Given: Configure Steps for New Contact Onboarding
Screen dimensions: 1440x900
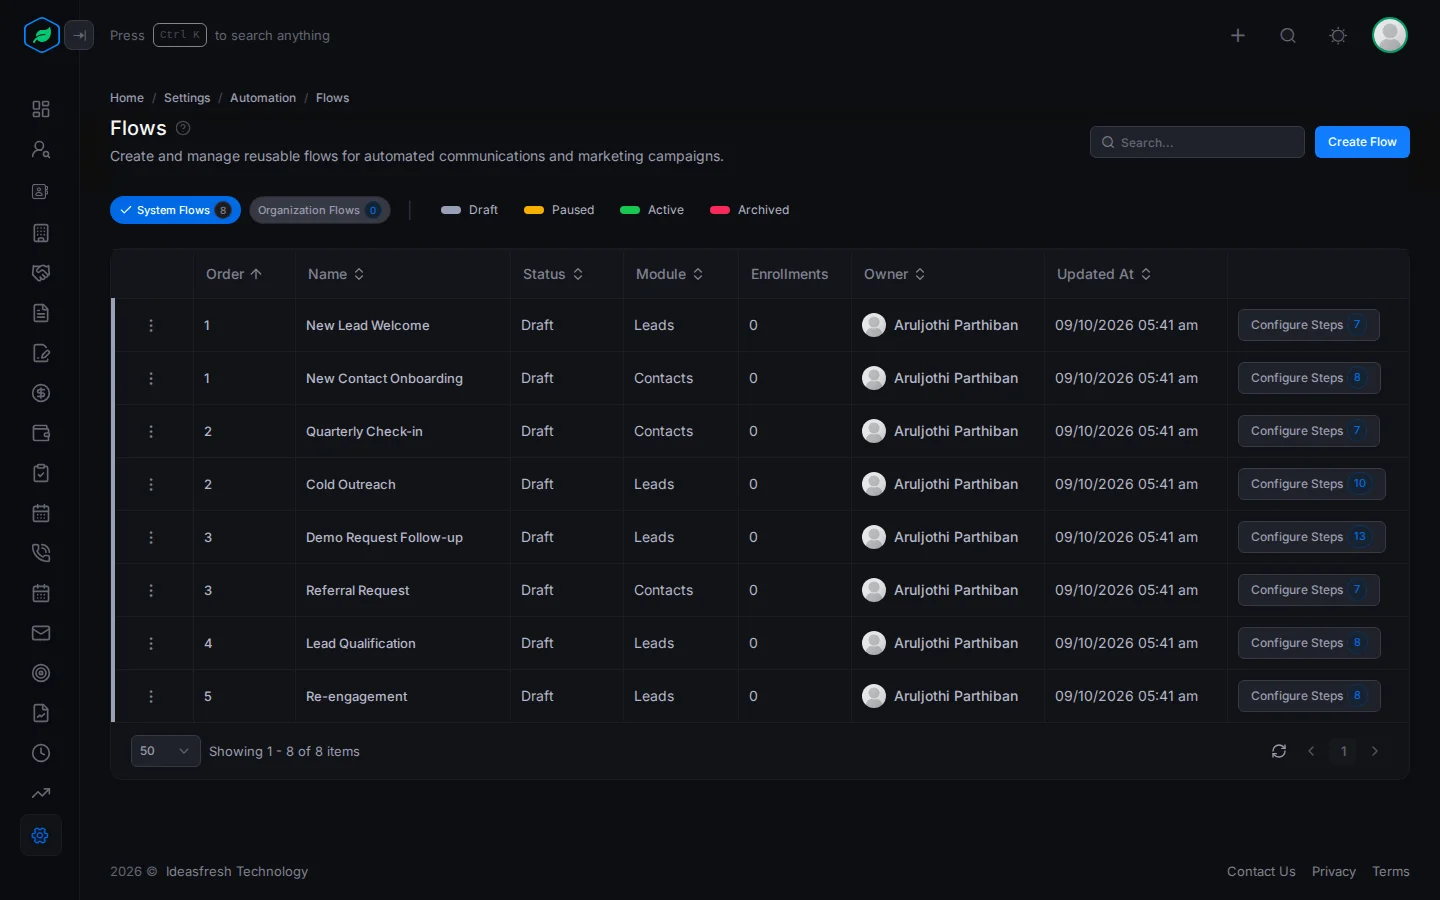Looking at the screenshot, I should [x=1309, y=378].
